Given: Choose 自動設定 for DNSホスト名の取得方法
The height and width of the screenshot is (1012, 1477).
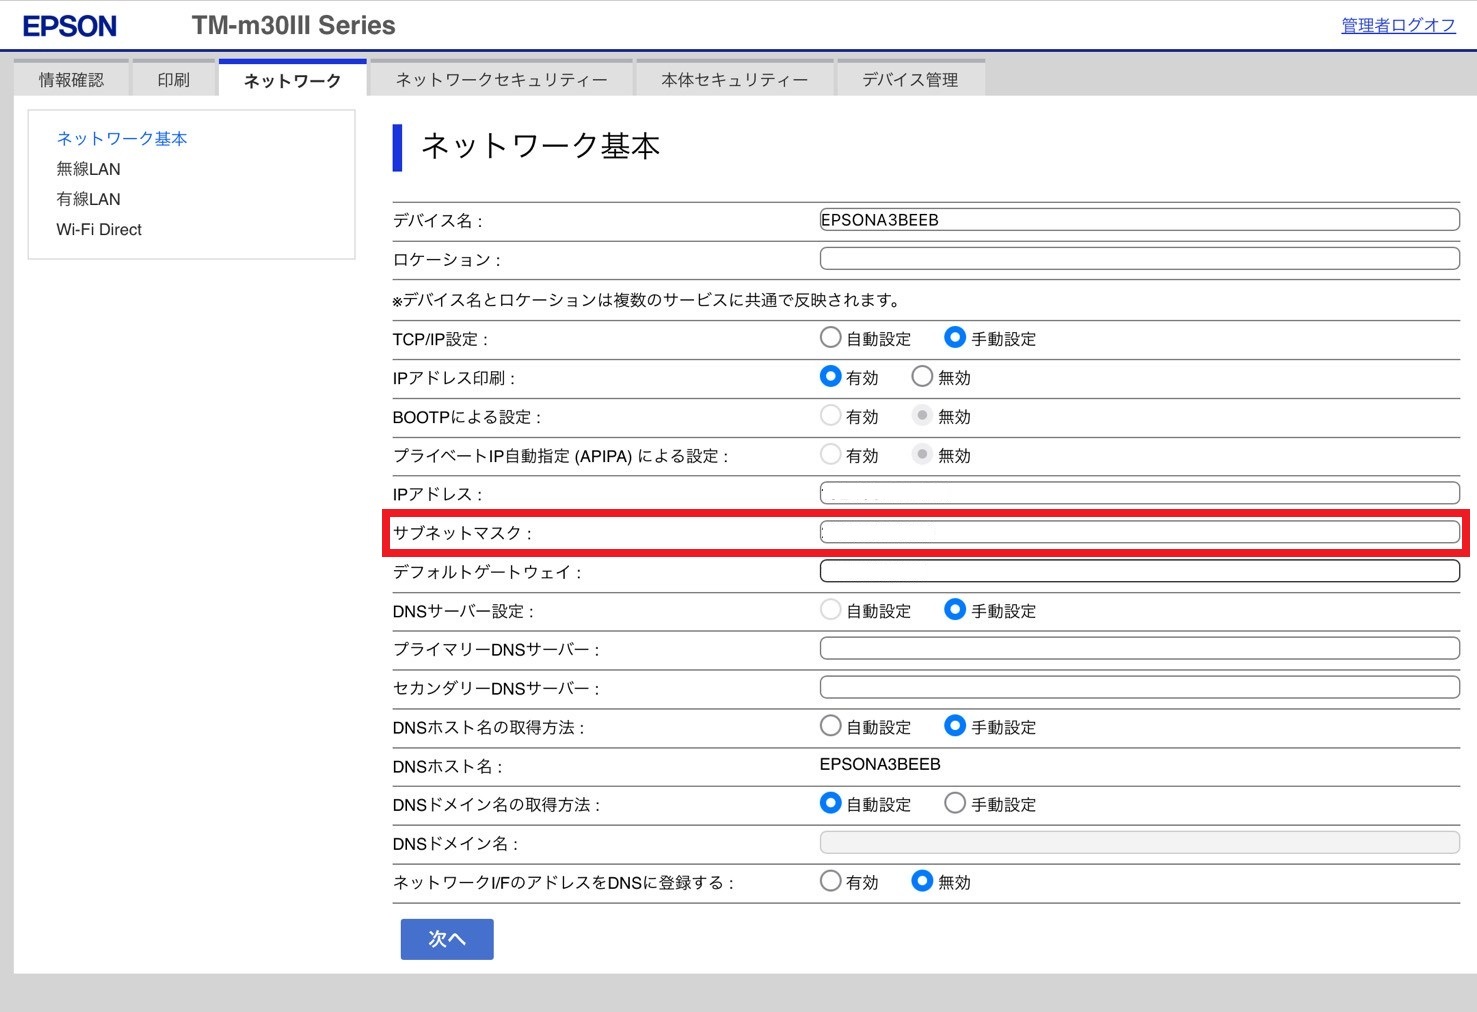Looking at the screenshot, I should click(x=830, y=726).
